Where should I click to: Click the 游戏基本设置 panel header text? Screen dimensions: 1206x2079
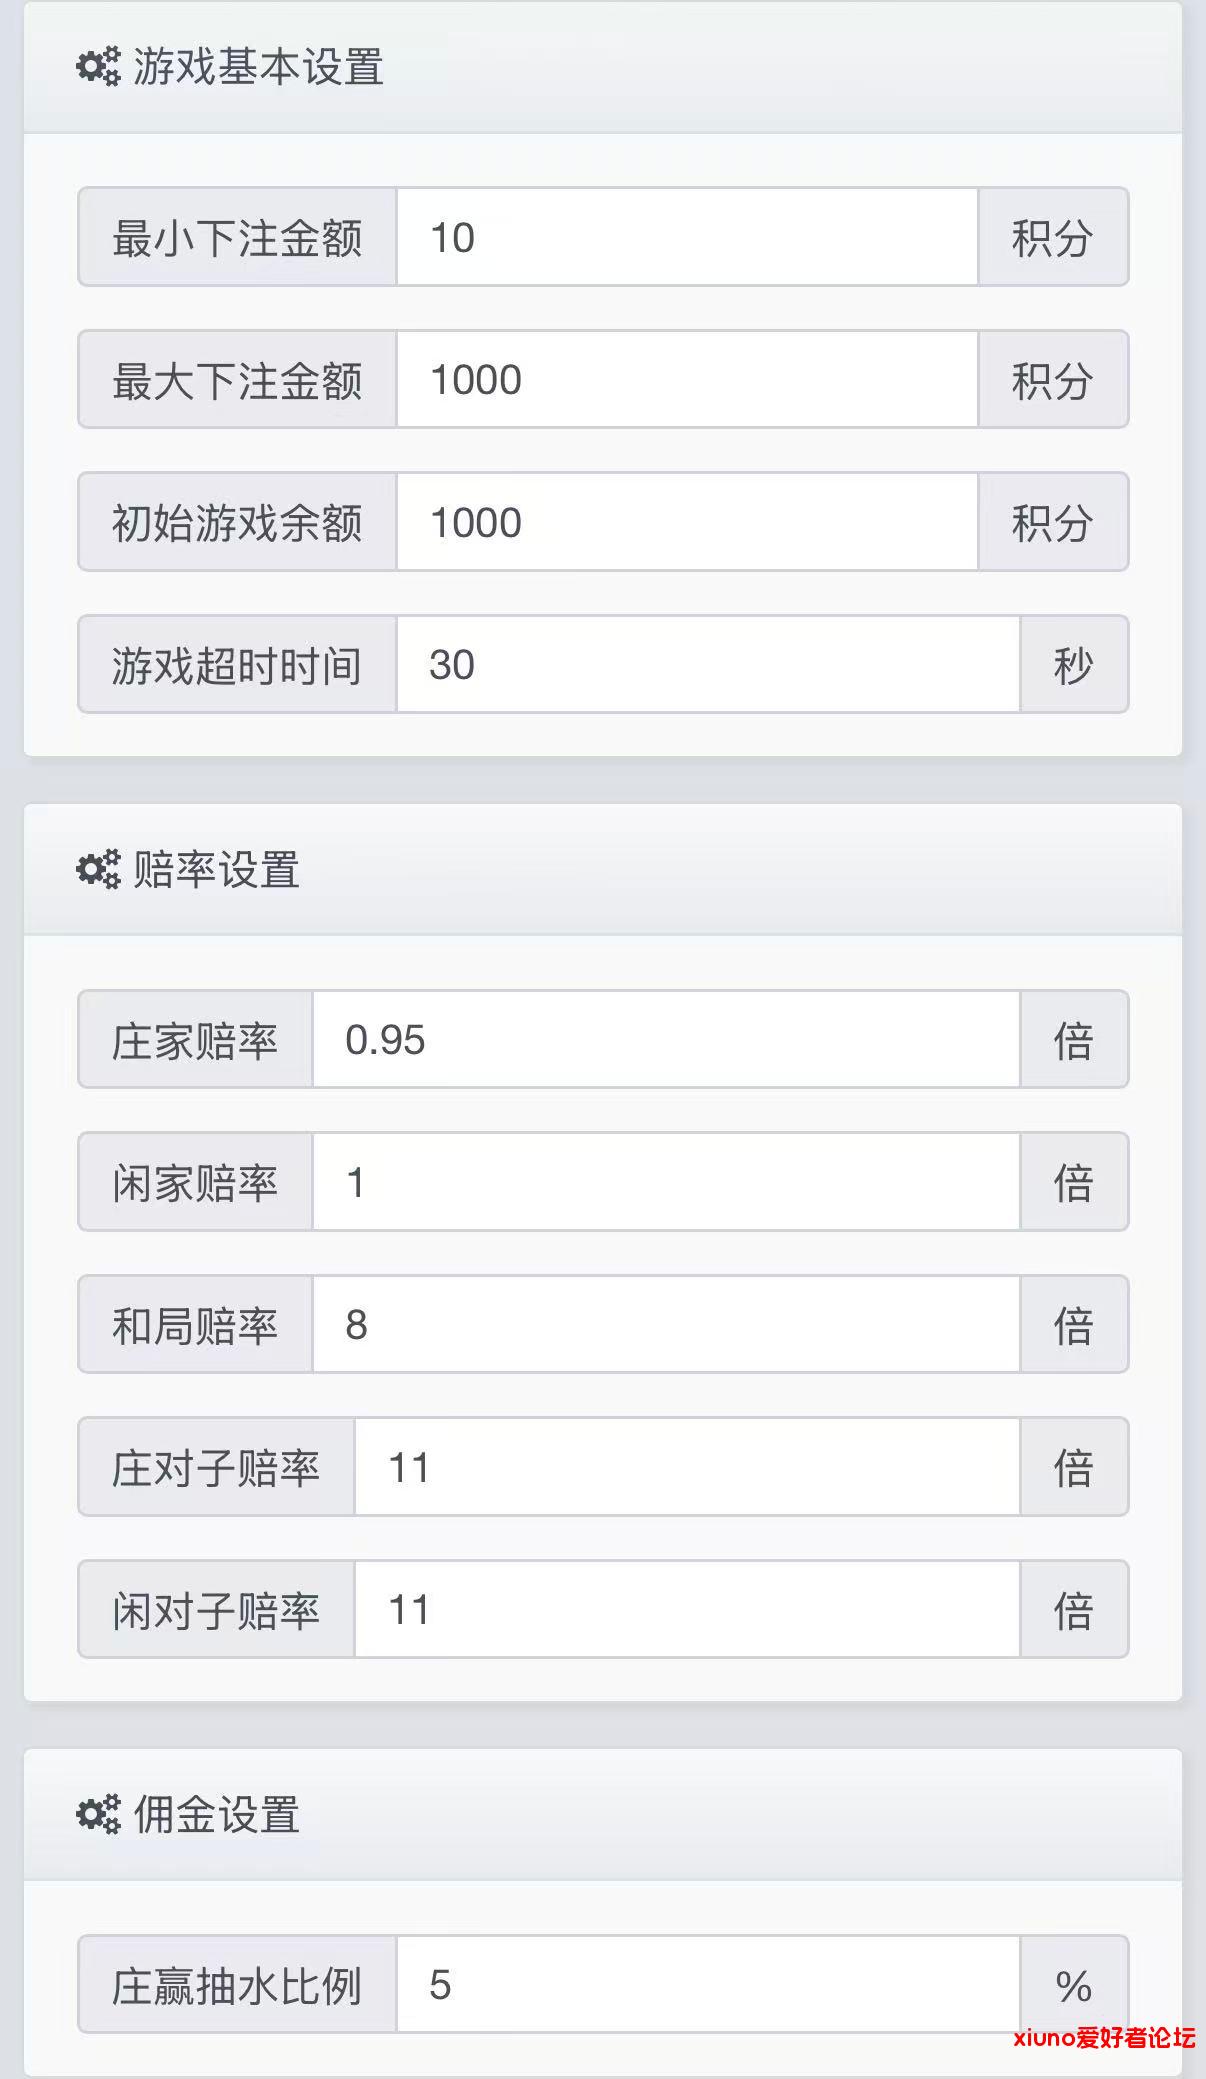[258, 67]
